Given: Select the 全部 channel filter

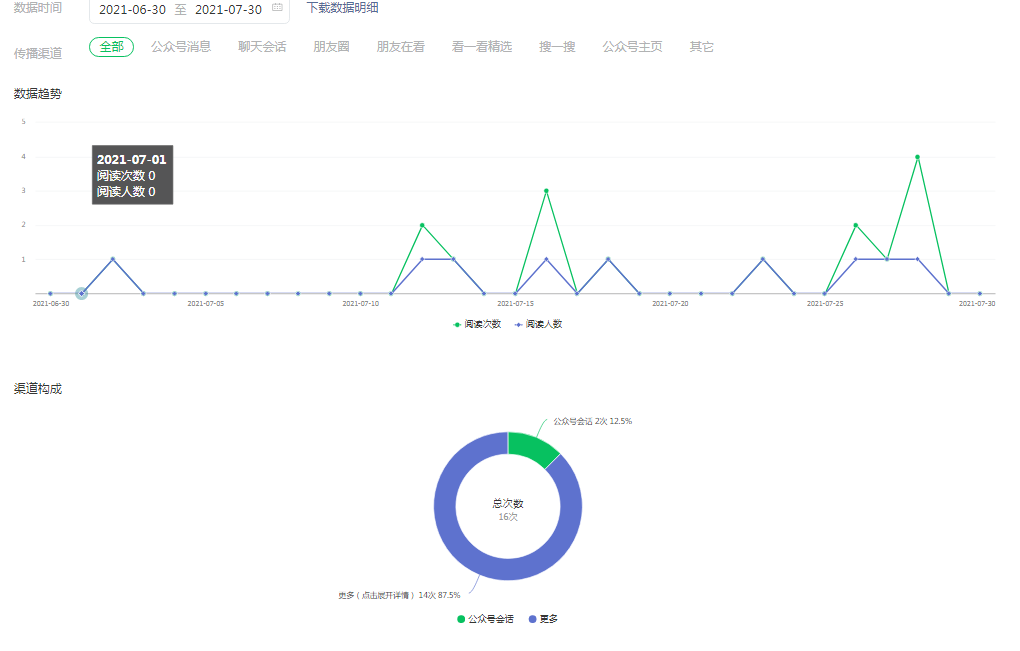Looking at the screenshot, I should [x=111, y=47].
